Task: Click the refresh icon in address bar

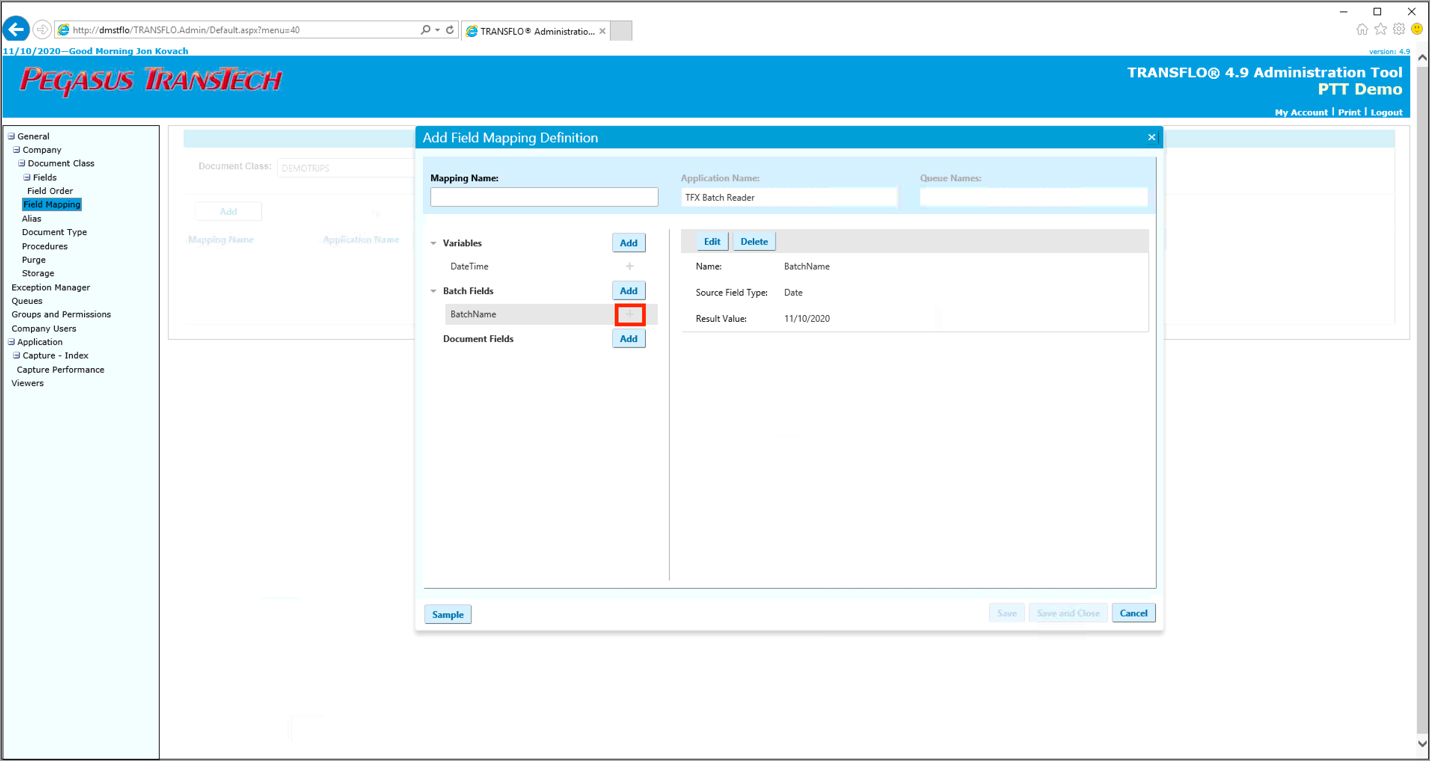Action: (x=450, y=30)
